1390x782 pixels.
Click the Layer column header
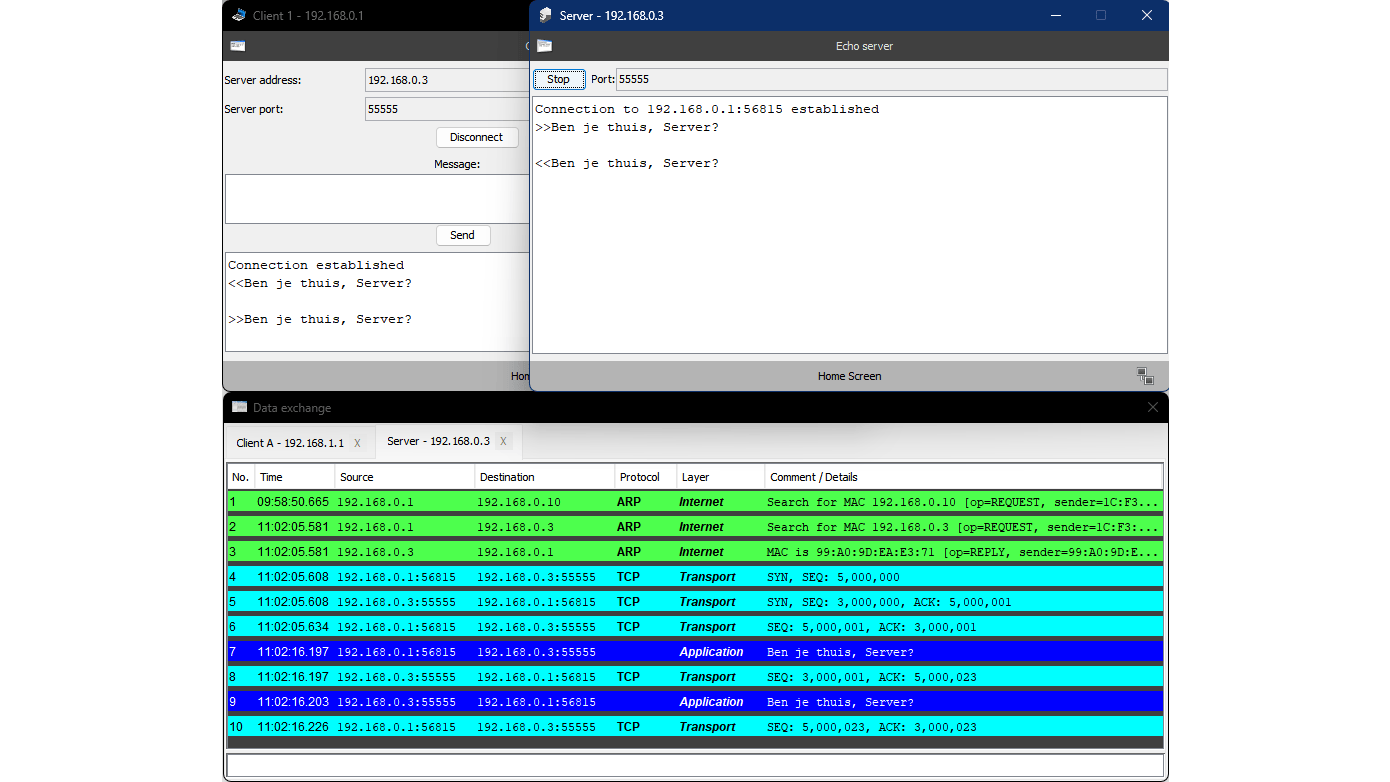[721, 477]
